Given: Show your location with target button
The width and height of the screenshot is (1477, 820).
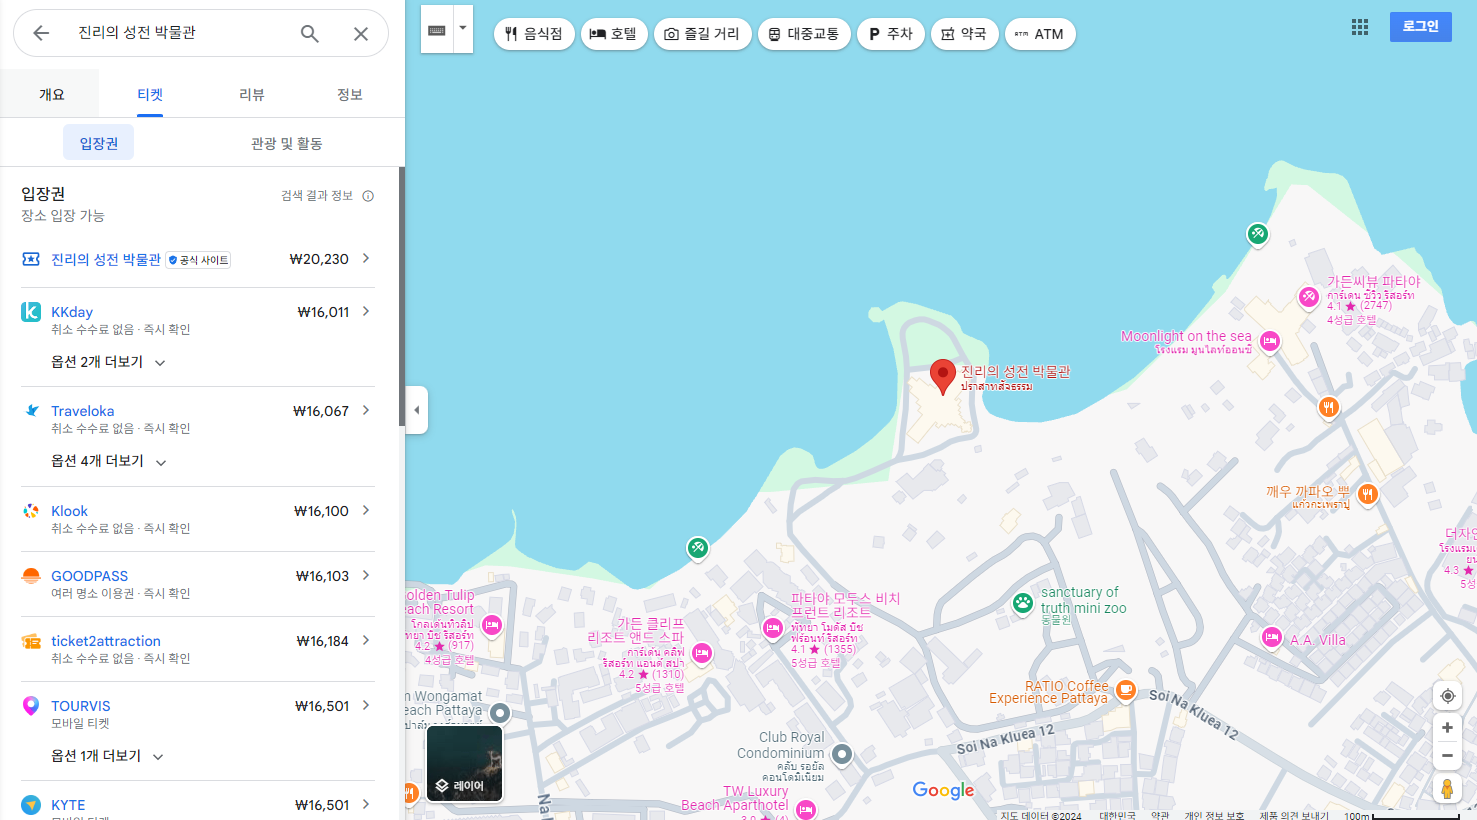Looking at the screenshot, I should point(1447,696).
